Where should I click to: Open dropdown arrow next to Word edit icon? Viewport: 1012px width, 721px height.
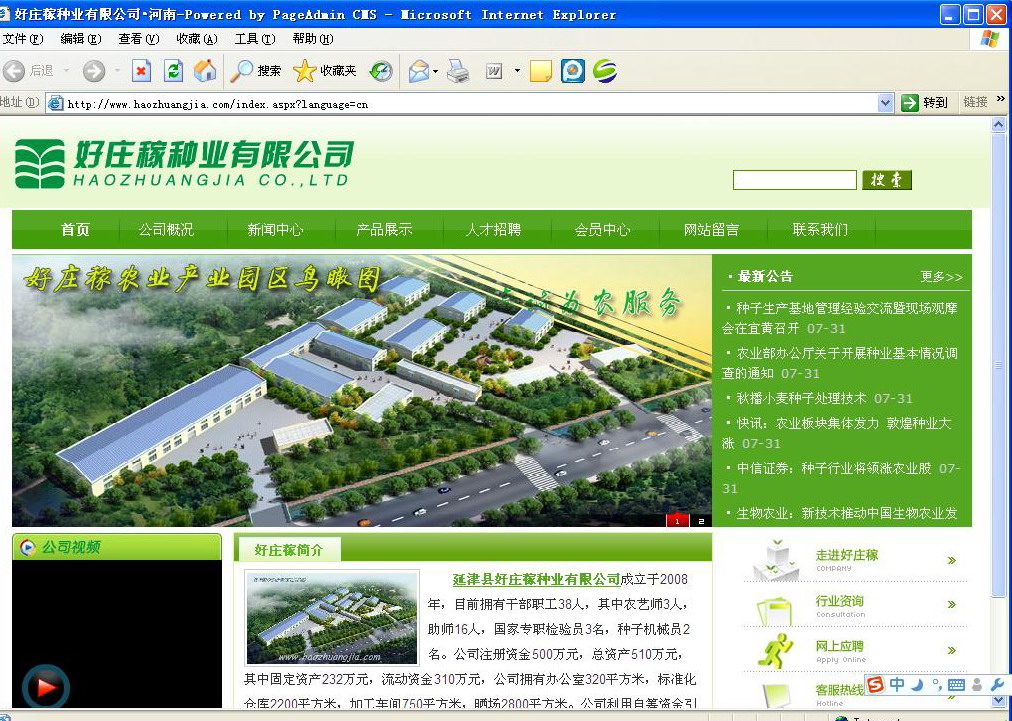[x=517, y=71]
